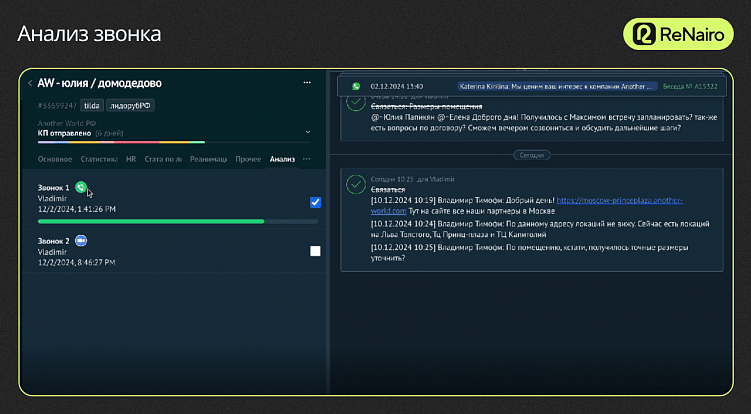Uncheck the Звонок 1 checkbox
Image resolution: width=751 pixels, height=414 pixels.
[x=315, y=202]
